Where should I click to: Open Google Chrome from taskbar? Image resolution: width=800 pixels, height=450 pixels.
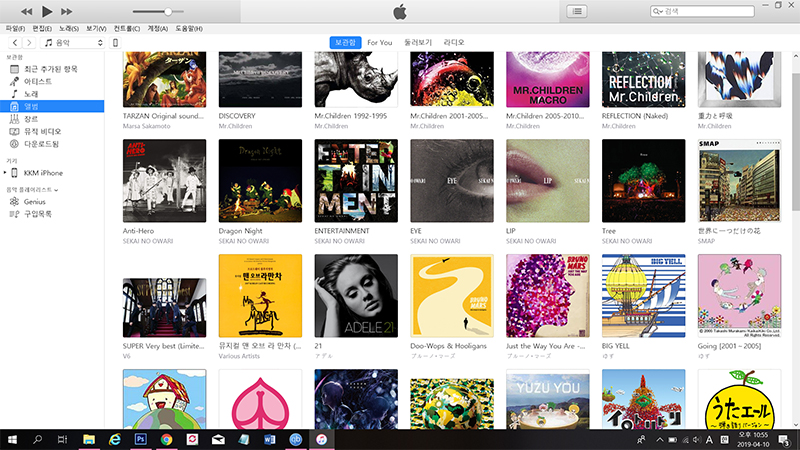coord(166,439)
